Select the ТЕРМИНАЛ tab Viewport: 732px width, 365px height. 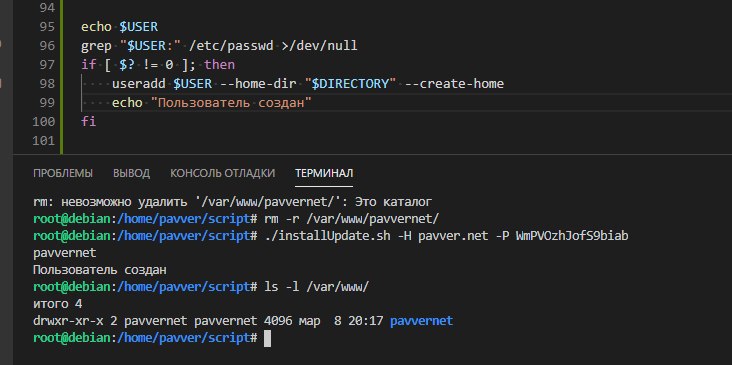(x=324, y=173)
